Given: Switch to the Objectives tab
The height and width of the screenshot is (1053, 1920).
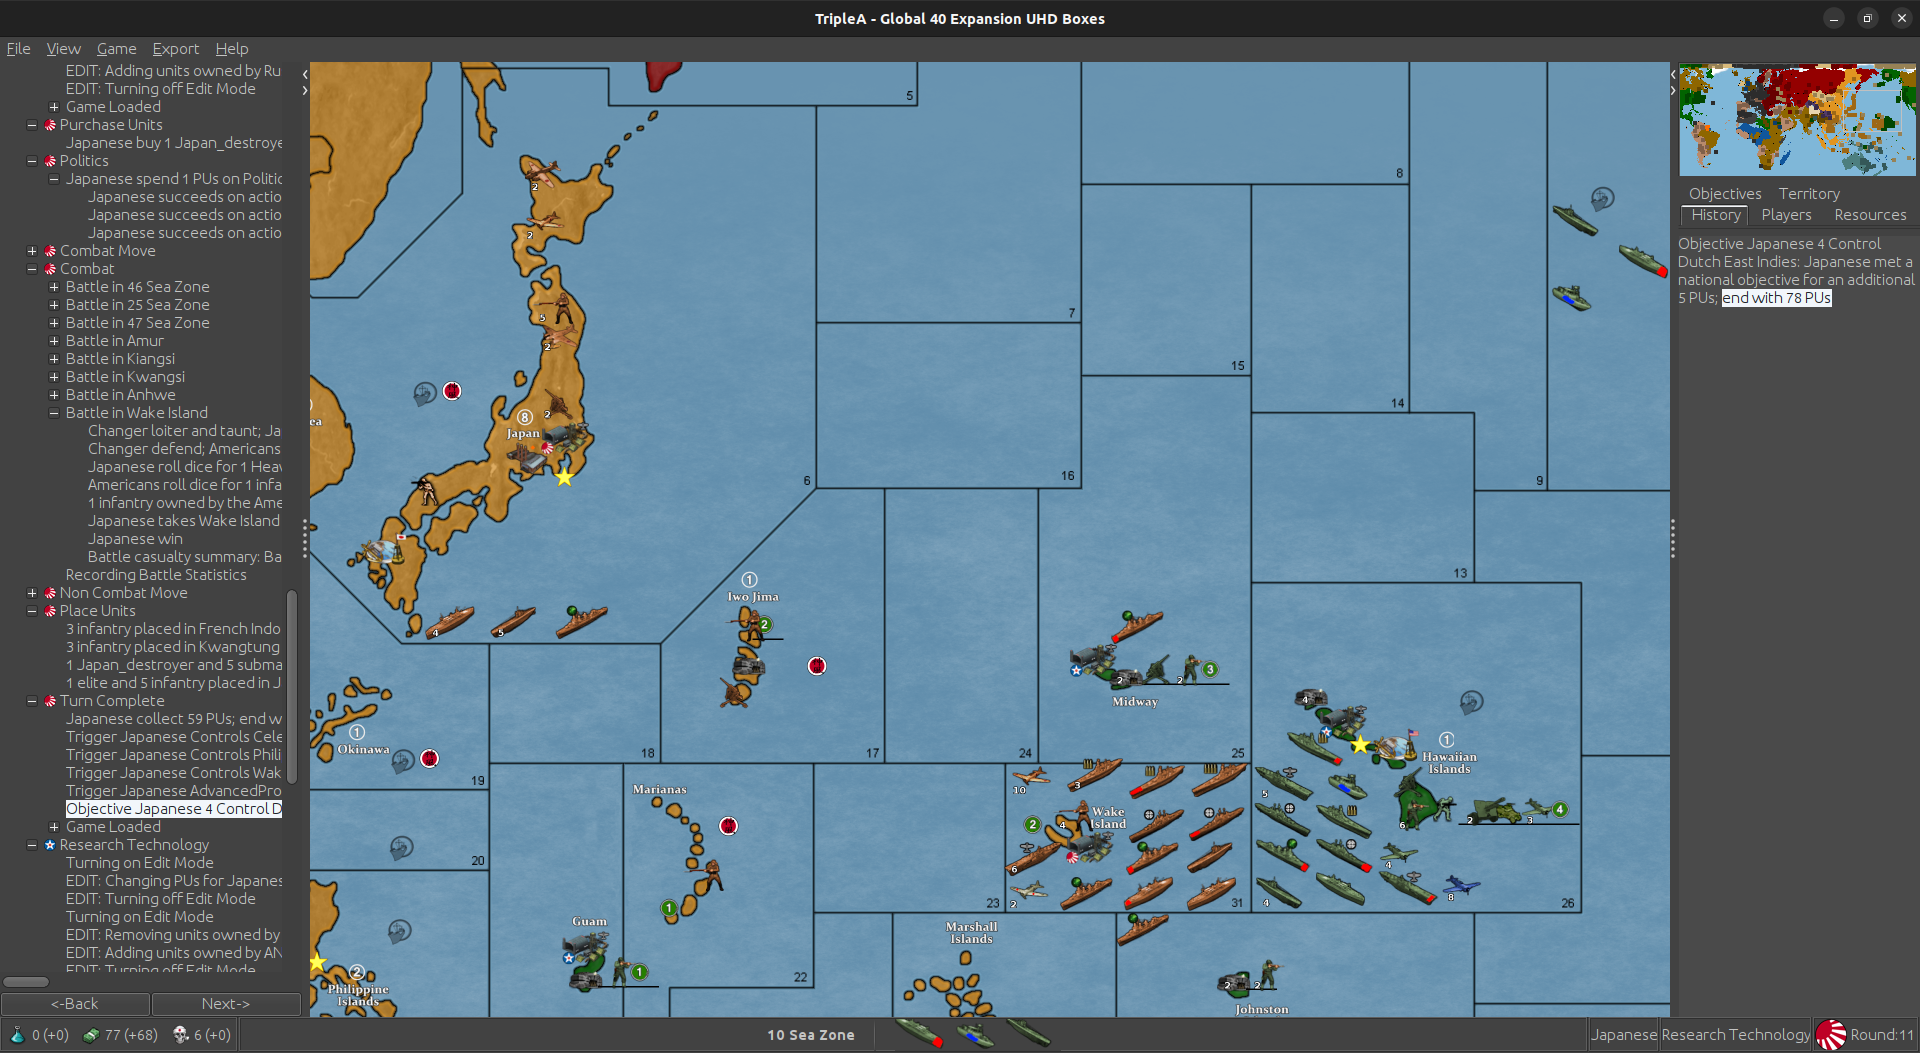Looking at the screenshot, I should [x=1725, y=193].
